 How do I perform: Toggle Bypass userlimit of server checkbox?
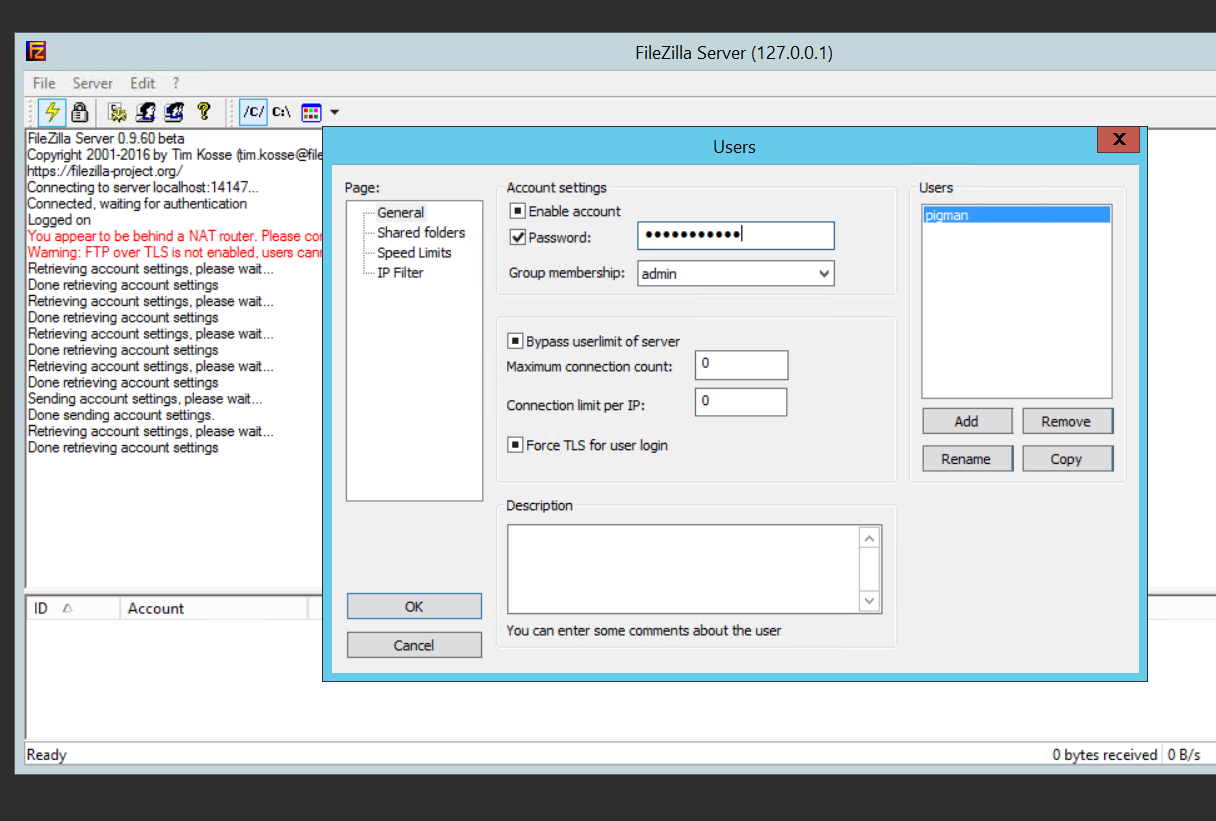516,341
